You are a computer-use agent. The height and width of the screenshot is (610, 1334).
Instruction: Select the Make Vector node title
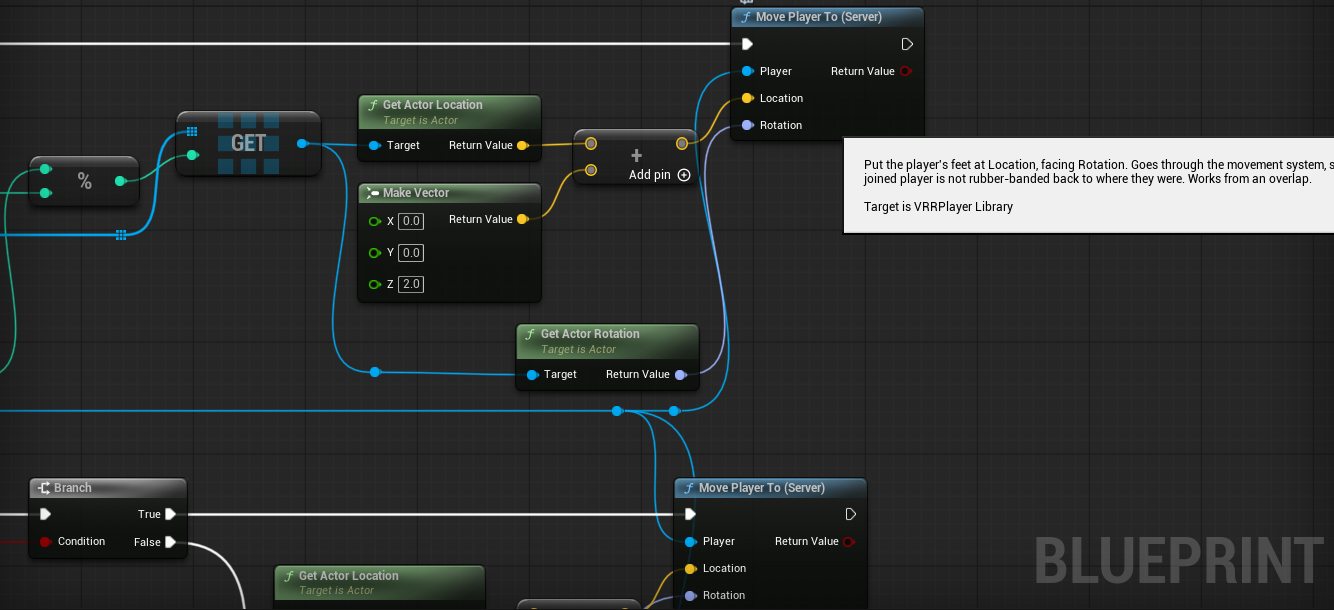[x=416, y=192]
